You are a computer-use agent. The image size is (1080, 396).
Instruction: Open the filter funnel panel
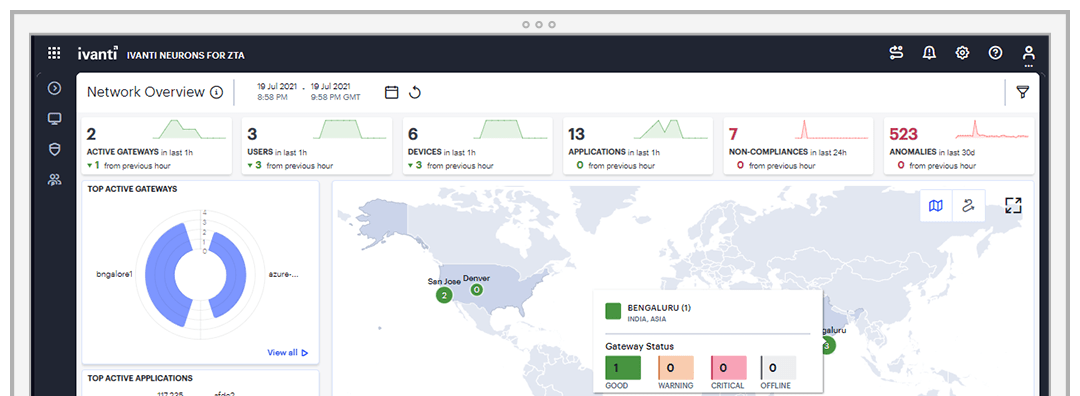(x=1023, y=92)
